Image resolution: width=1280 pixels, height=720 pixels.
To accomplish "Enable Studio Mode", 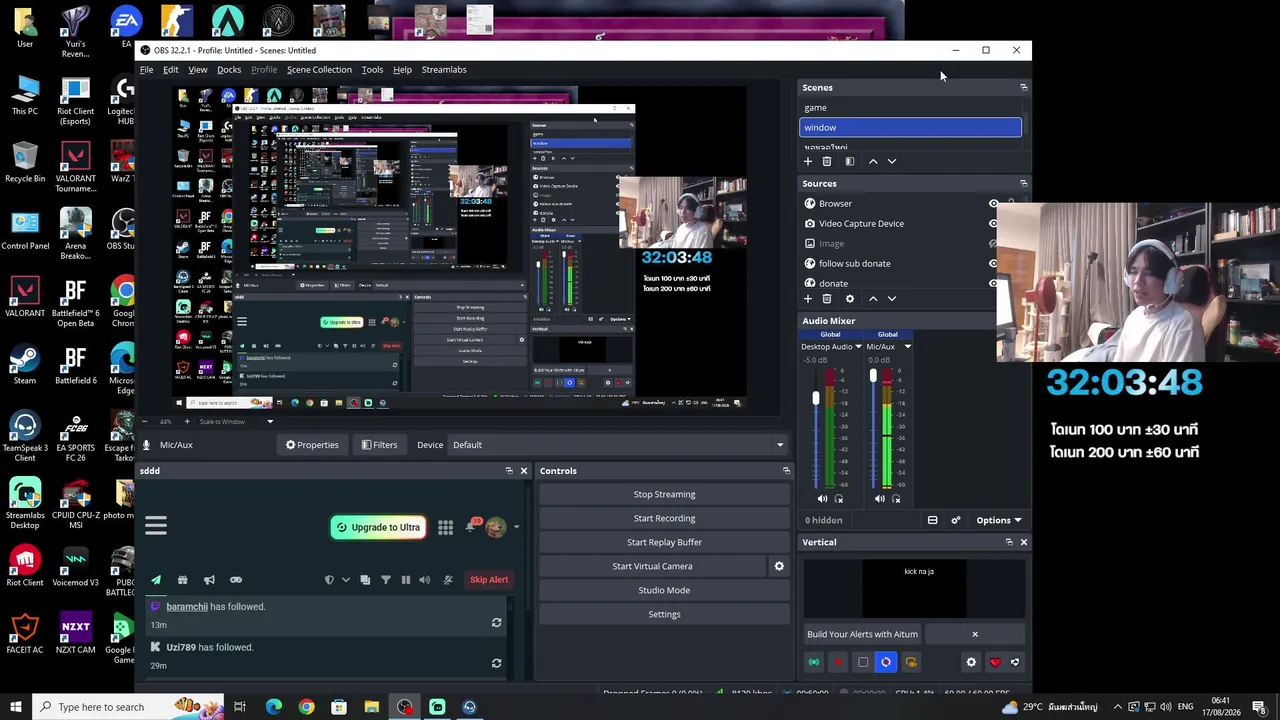I will (x=664, y=590).
